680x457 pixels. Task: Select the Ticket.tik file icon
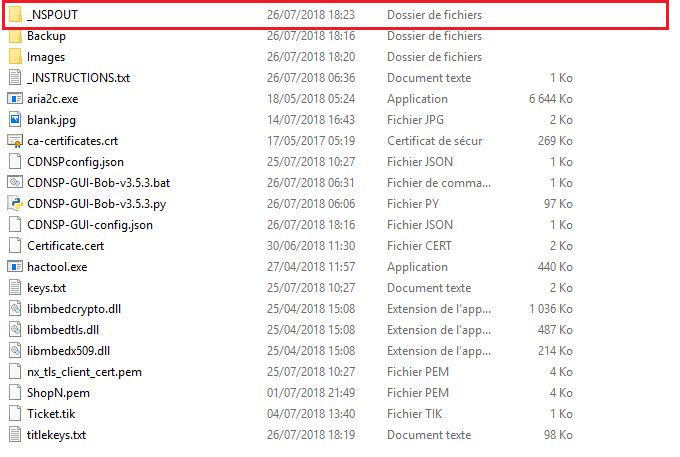(15, 414)
